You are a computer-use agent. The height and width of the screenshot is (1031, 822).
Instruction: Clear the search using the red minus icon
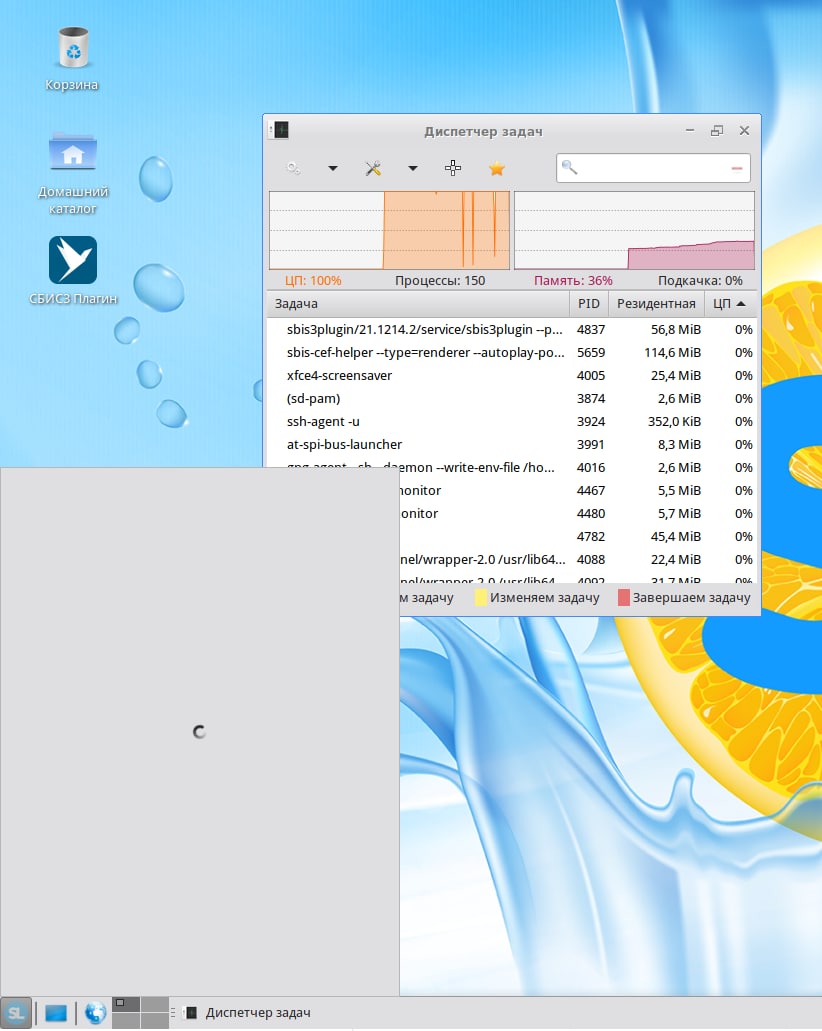pyautogui.click(x=737, y=168)
